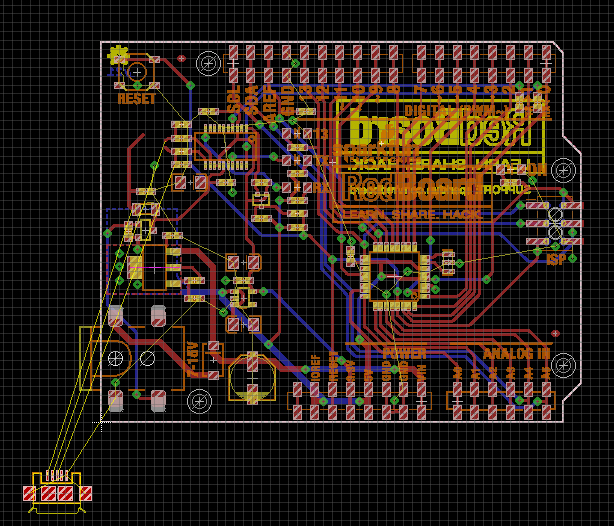Select the ATmega TQFP microcontroller footprint
The height and width of the screenshot is (526, 614).
[x=394, y=277]
